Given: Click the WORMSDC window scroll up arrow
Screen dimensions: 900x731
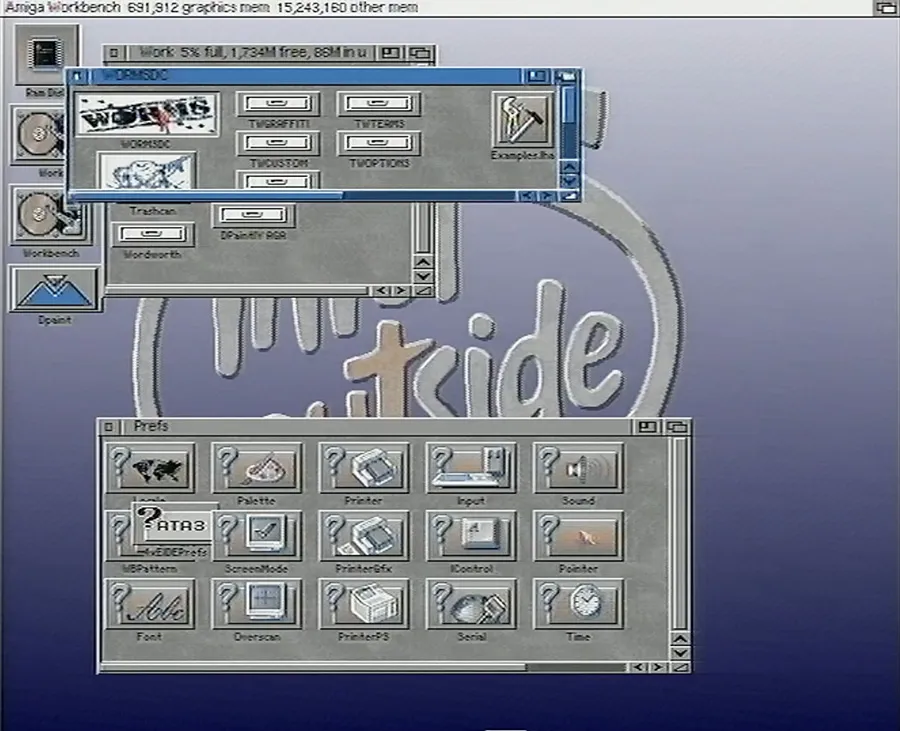Looking at the screenshot, I should [569, 167].
